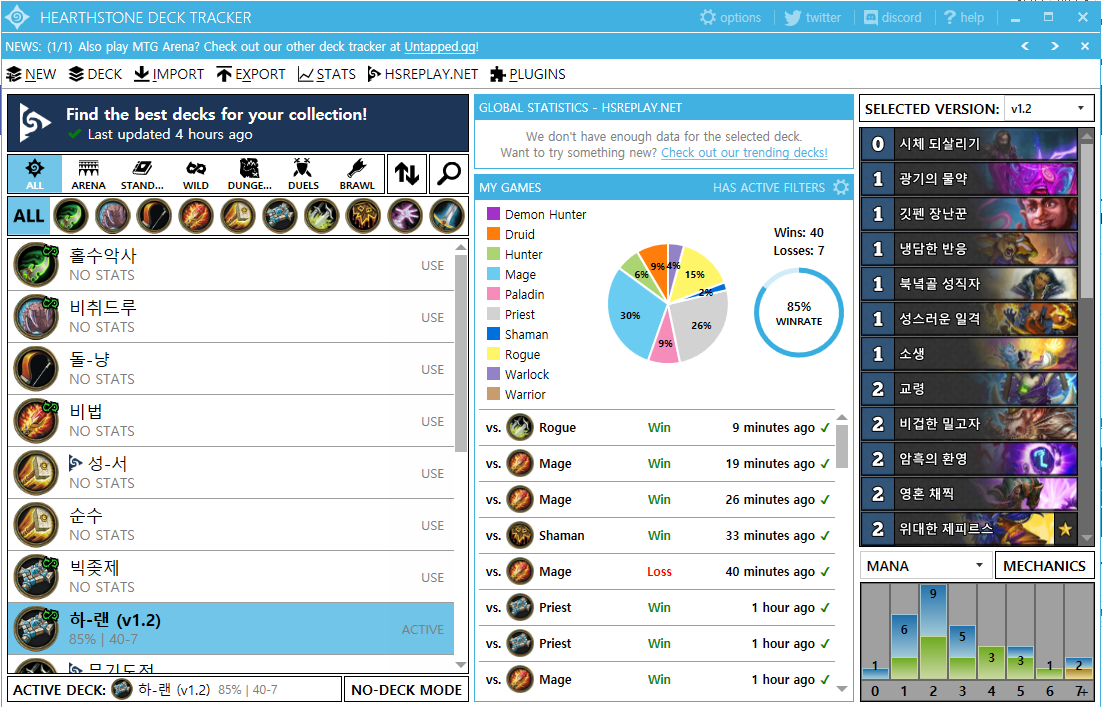
Task: Open the IMPORT menu
Action: coord(169,74)
